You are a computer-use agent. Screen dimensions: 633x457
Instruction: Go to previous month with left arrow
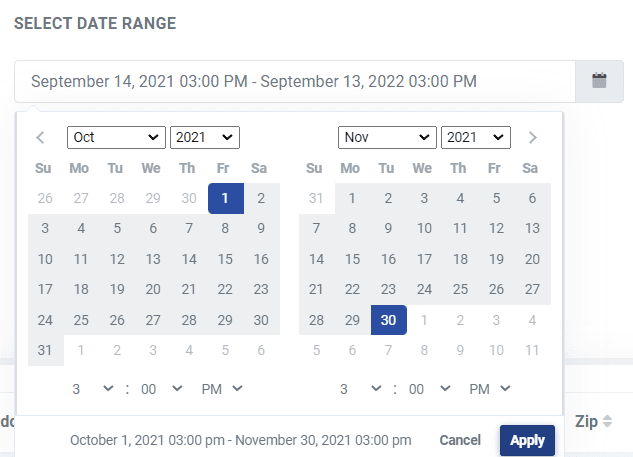(40, 137)
